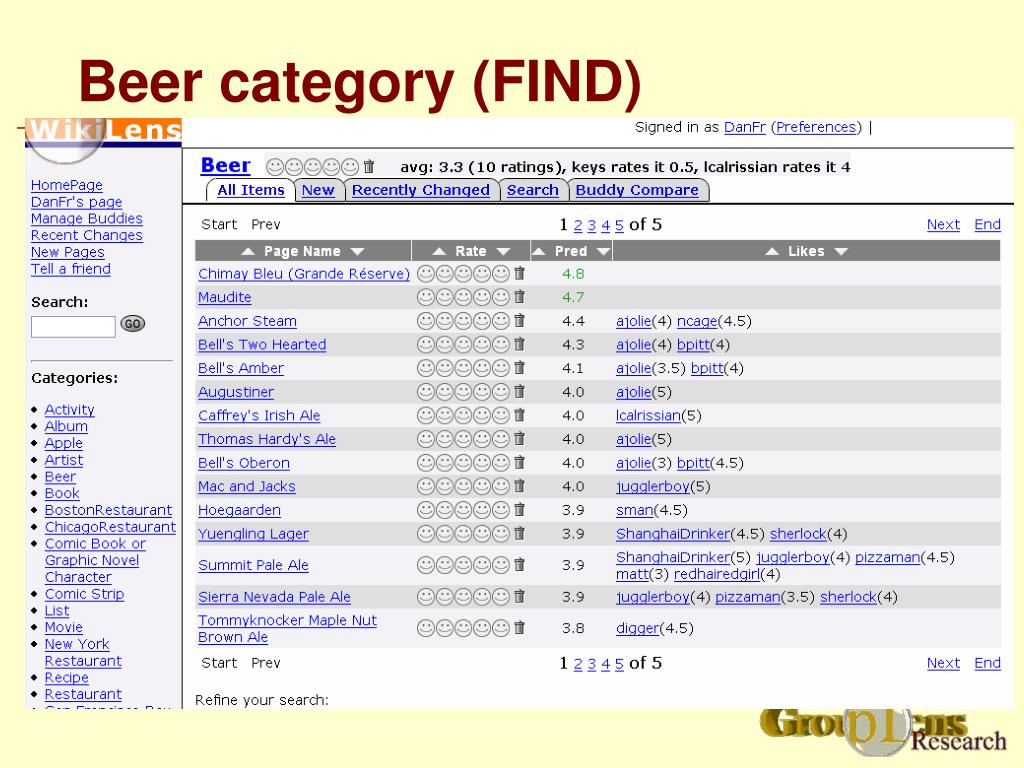The image size is (1024, 768).
Task: Click trash icon for Yuengling Lager
Action: pos(519,534)
